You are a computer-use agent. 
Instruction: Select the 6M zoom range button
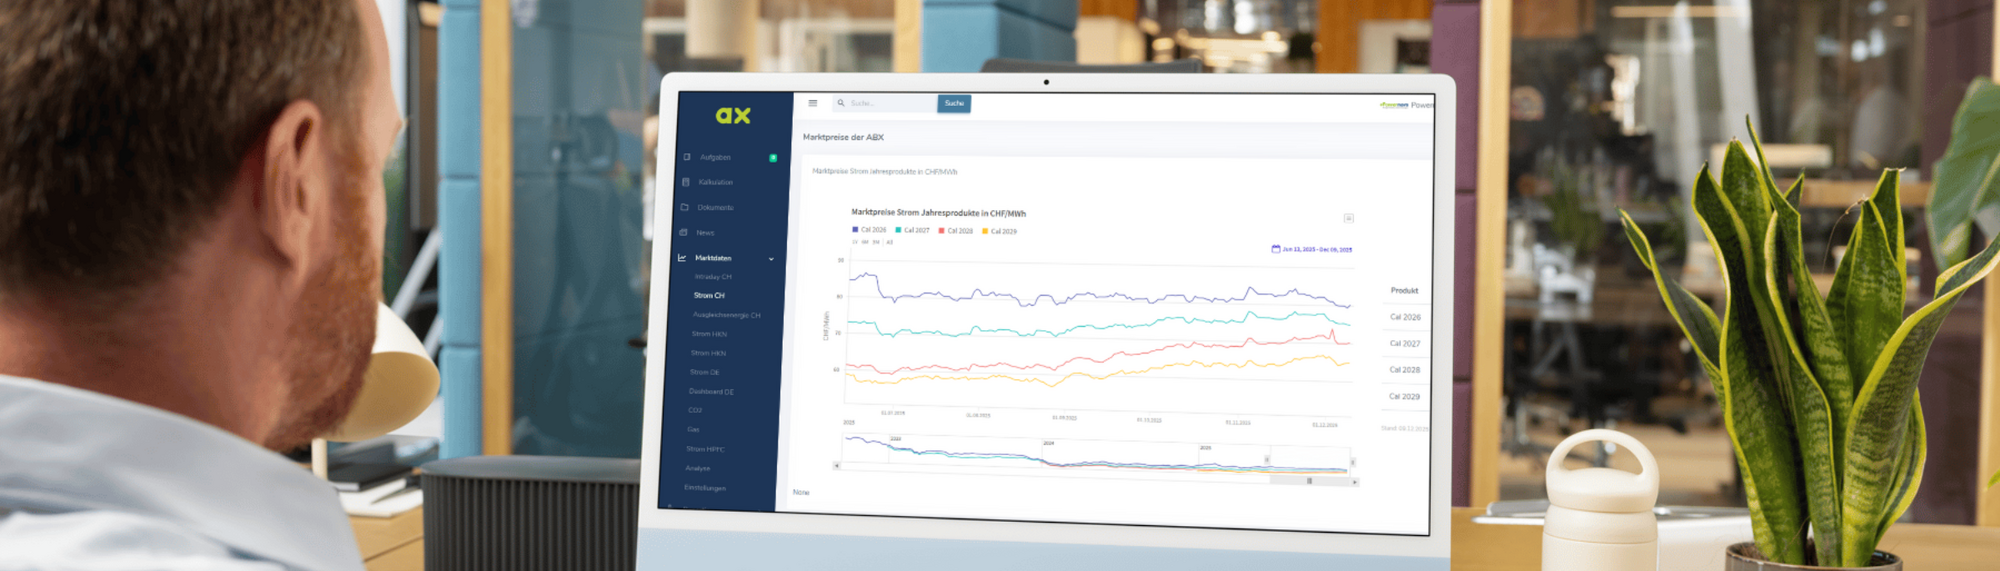click(865, 242)
